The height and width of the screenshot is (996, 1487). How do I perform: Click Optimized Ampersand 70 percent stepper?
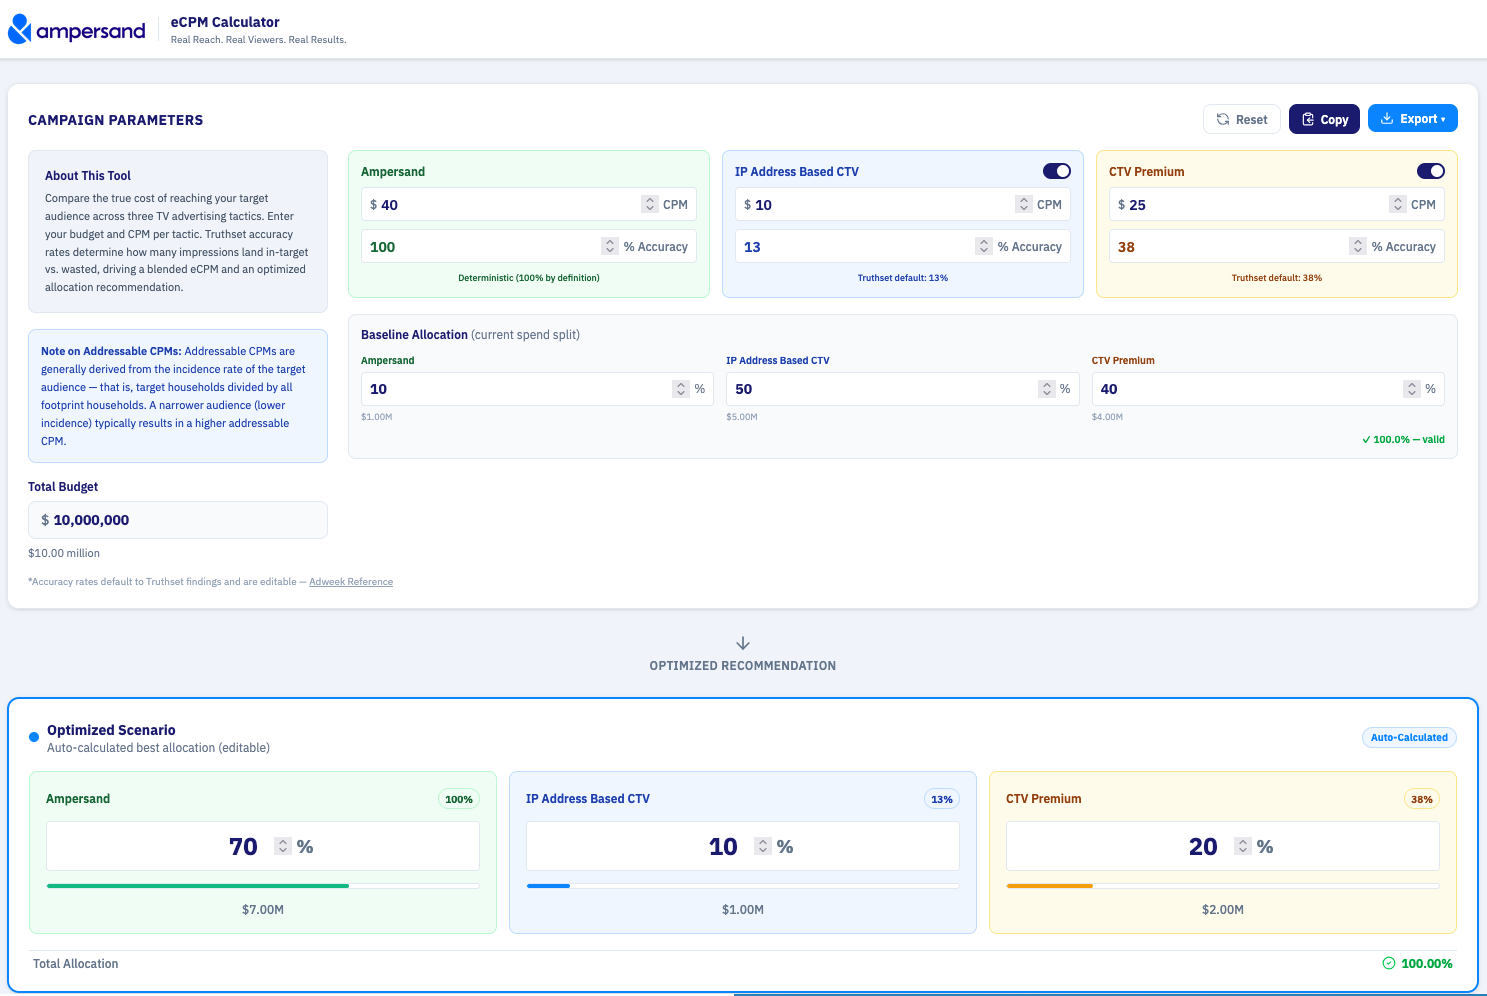point(283,846)
